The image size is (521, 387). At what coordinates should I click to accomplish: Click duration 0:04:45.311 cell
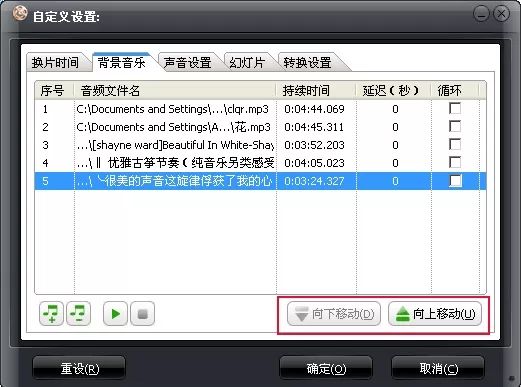[314, 127]
